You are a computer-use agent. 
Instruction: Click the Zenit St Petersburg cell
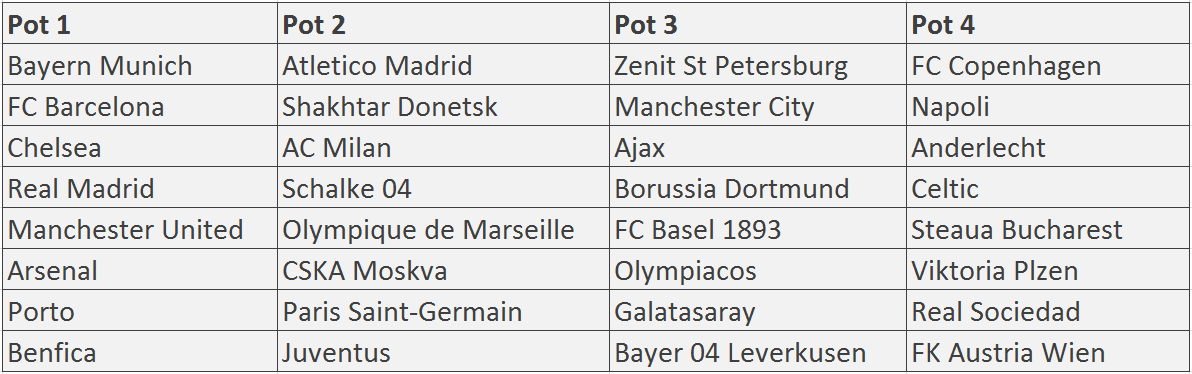(x=758, y=65)
